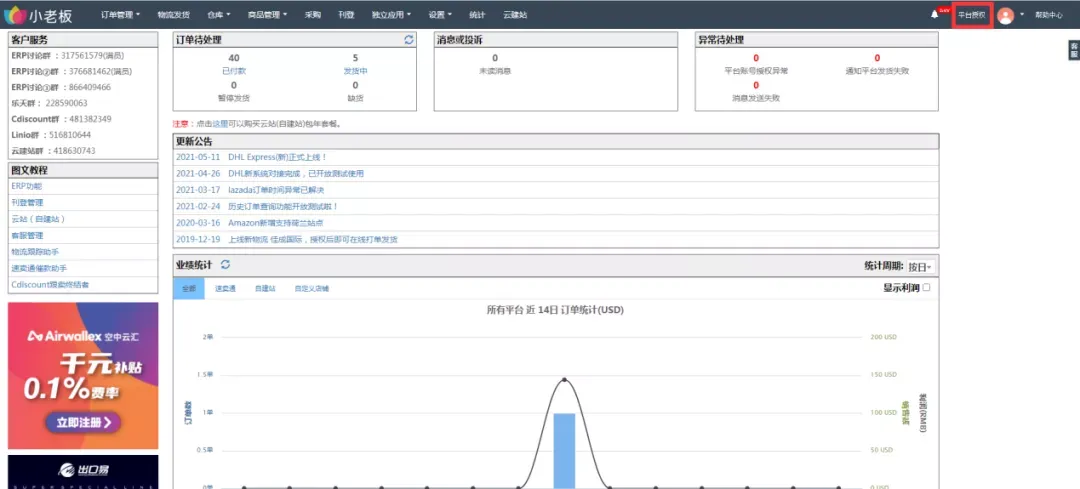This screenshot has height=489, width=1080.
Task: Open the DHL Express(新)正式上线 announcement
Action: (x=278, y=157)
